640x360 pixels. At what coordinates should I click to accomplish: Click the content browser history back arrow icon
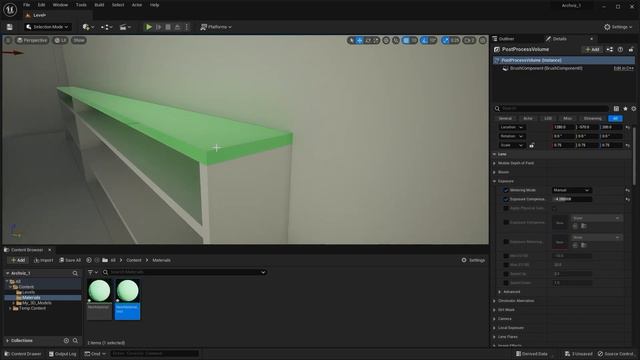(89, 260)
